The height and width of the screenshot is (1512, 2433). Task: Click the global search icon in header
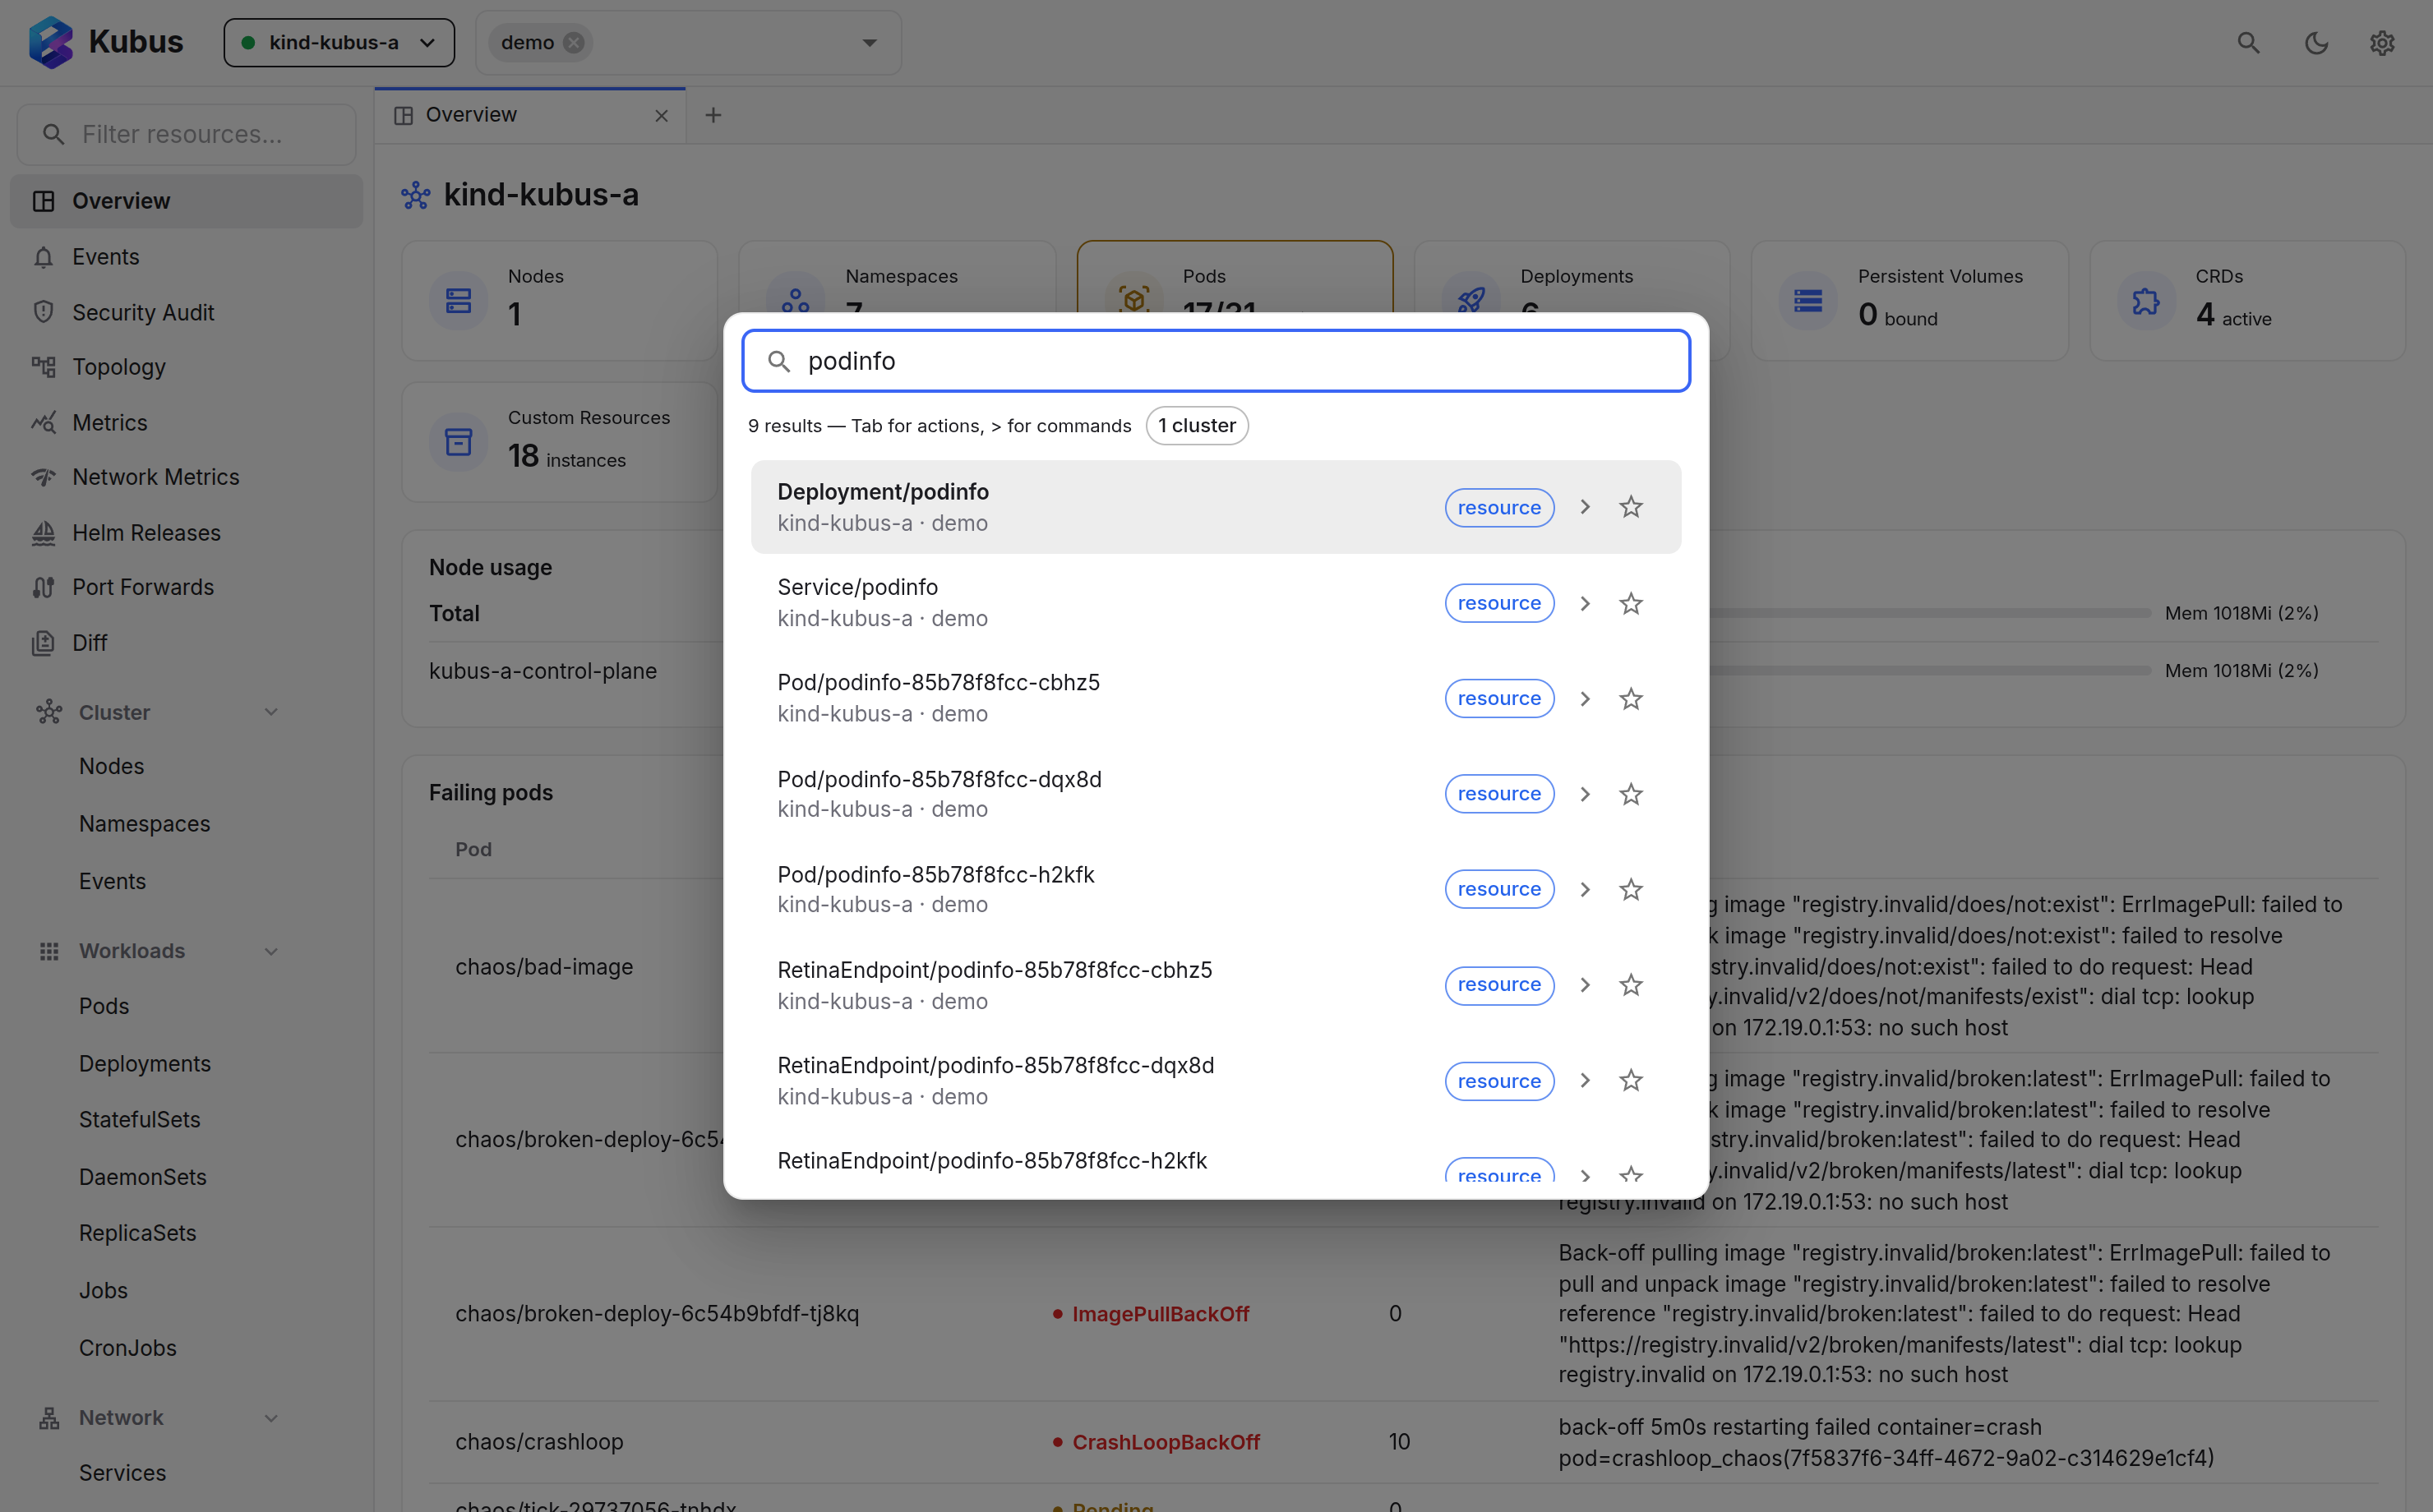tap(2248, 42)
